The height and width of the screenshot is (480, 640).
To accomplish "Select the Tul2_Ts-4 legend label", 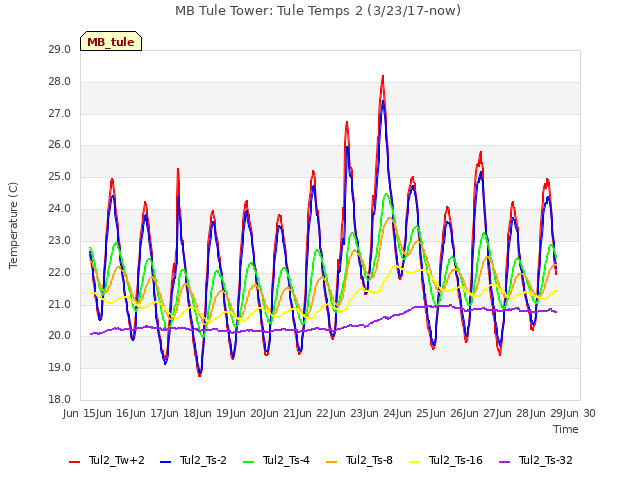I will pyautogui.click(x=286, y=460).
